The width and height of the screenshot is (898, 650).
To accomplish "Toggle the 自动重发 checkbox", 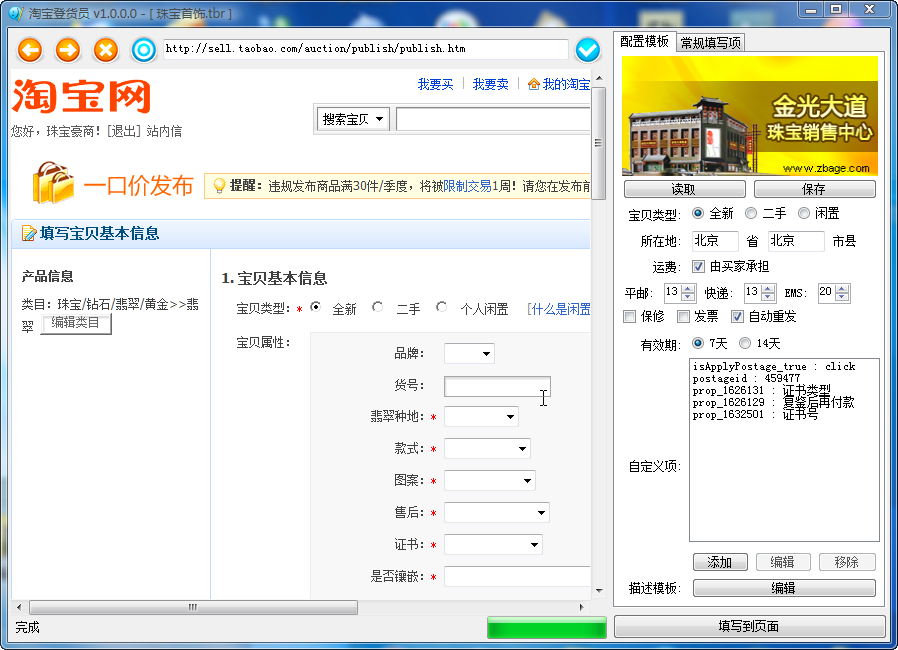I will (x=737, y=316).
